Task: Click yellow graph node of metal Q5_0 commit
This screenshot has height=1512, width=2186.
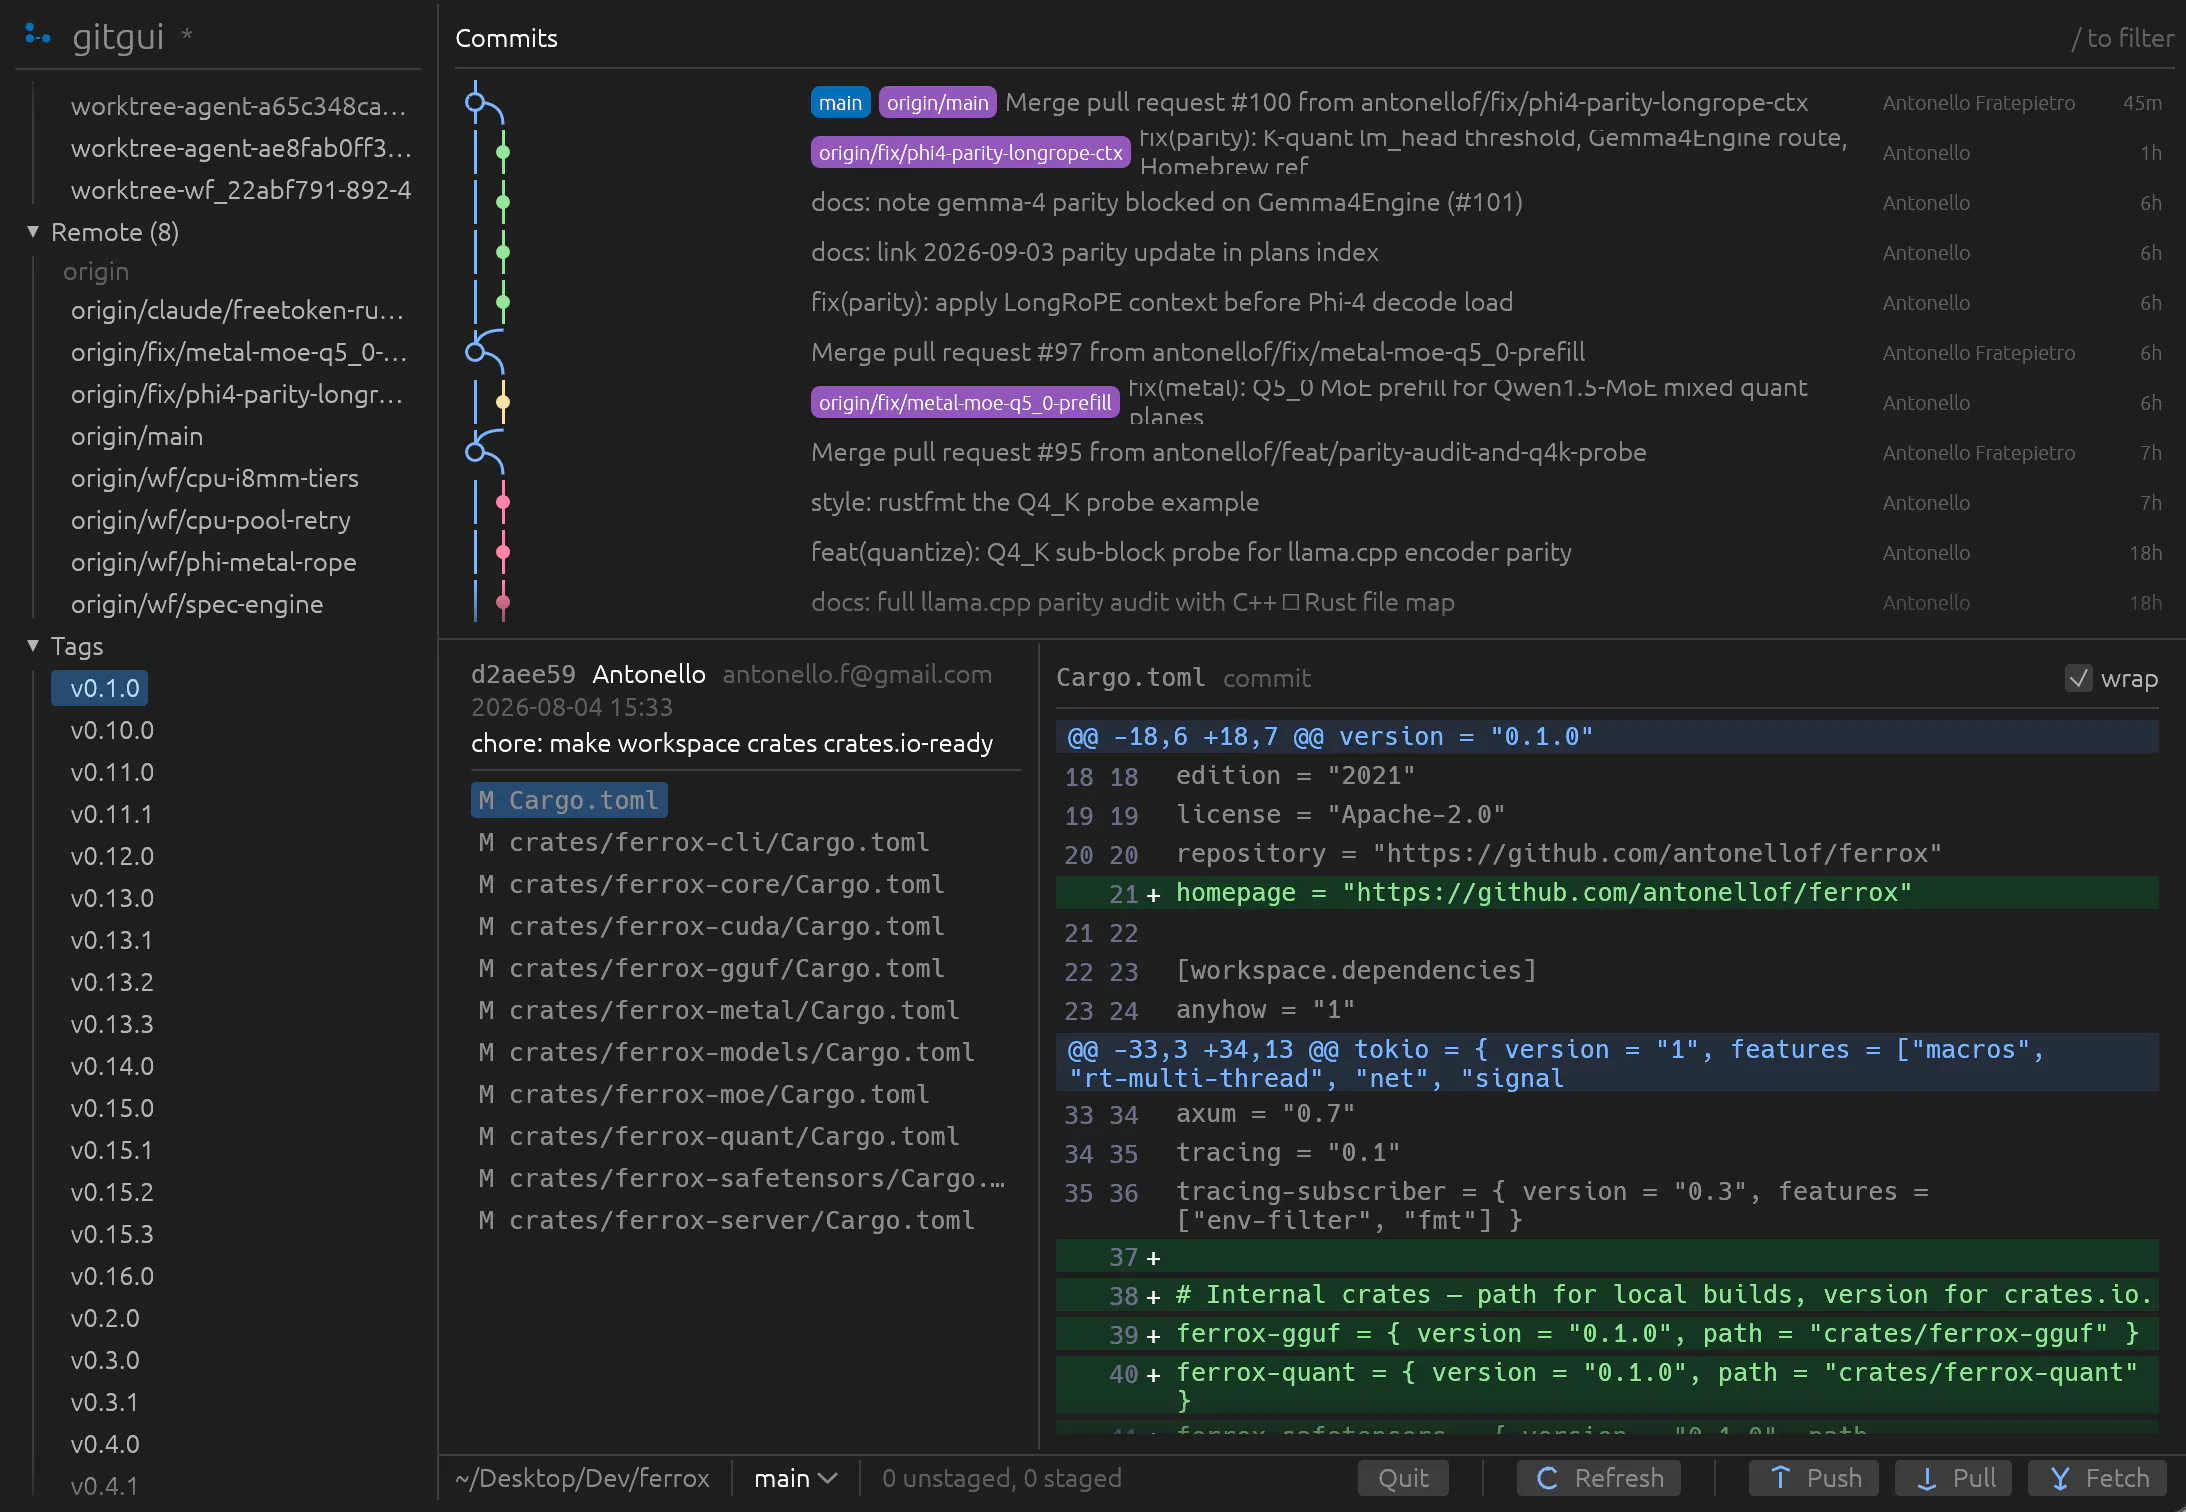Action: [x=503, y=402]
